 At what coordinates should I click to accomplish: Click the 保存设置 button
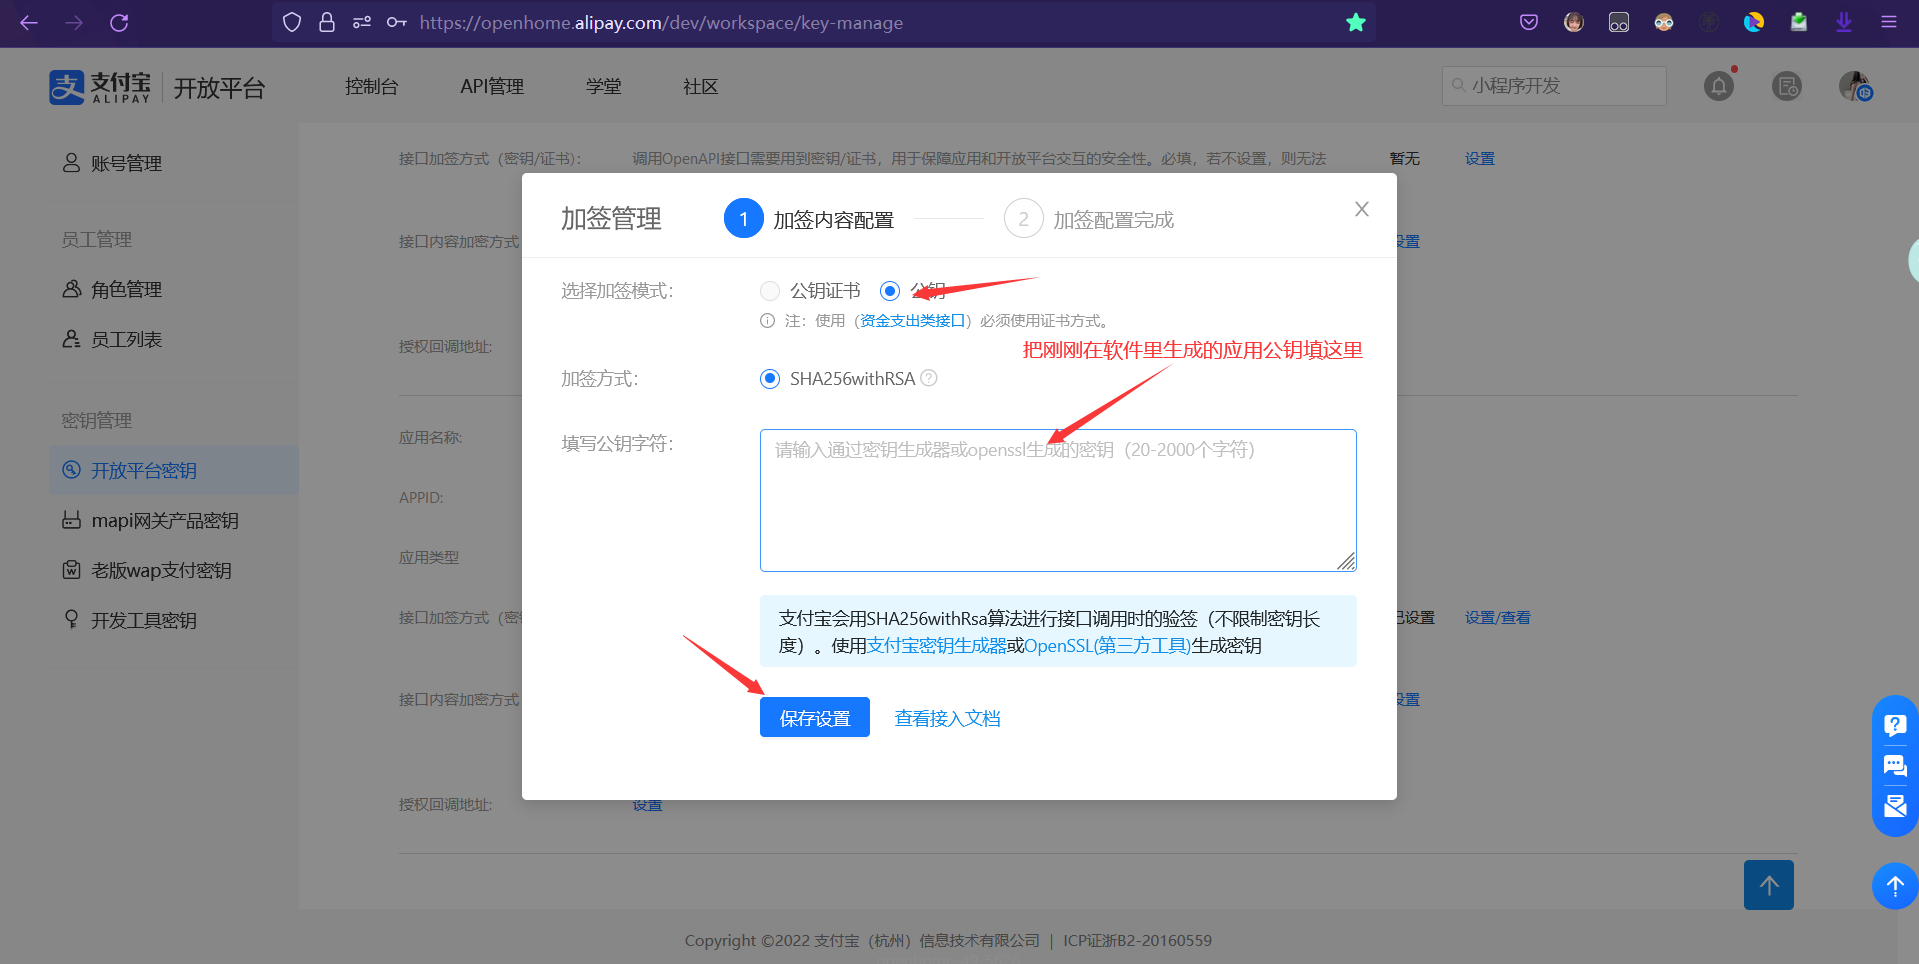(815, 717)
